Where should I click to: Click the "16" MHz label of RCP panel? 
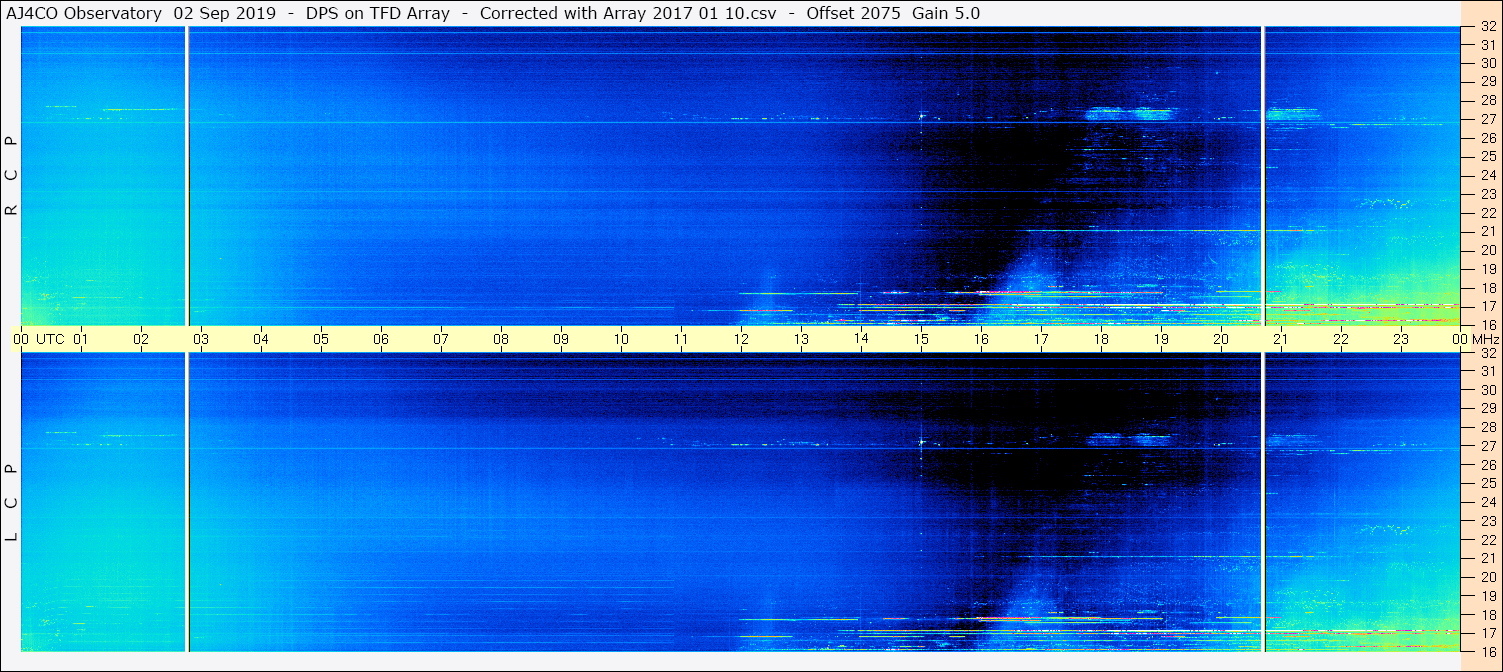[1488, 324]
